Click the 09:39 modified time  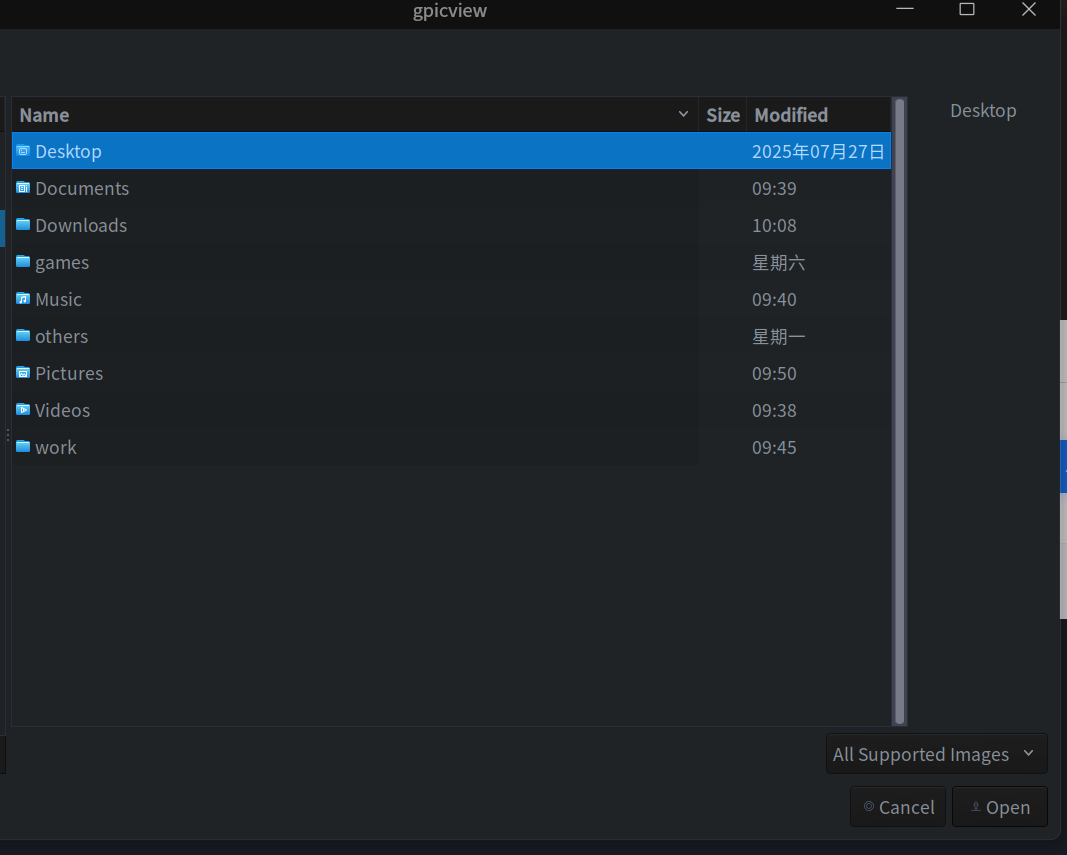click(774, 188)
